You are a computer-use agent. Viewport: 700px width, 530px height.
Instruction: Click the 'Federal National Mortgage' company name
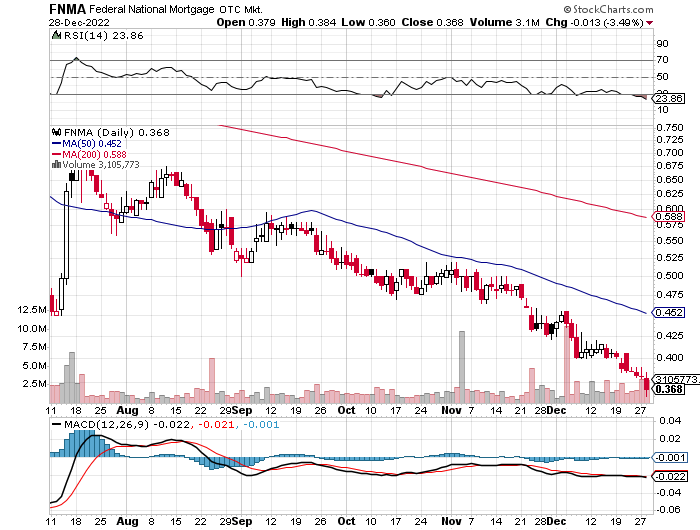(152, 9)
